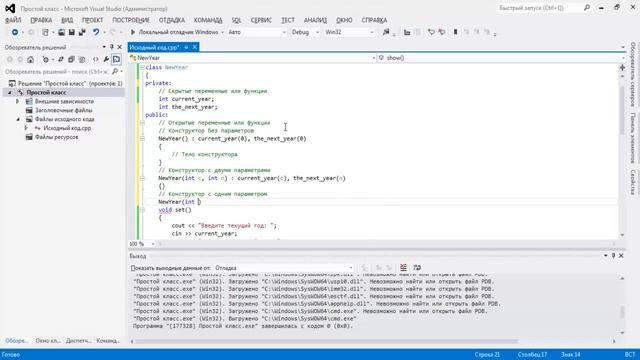Toggle the pin on the source code tab

(186, 47)
